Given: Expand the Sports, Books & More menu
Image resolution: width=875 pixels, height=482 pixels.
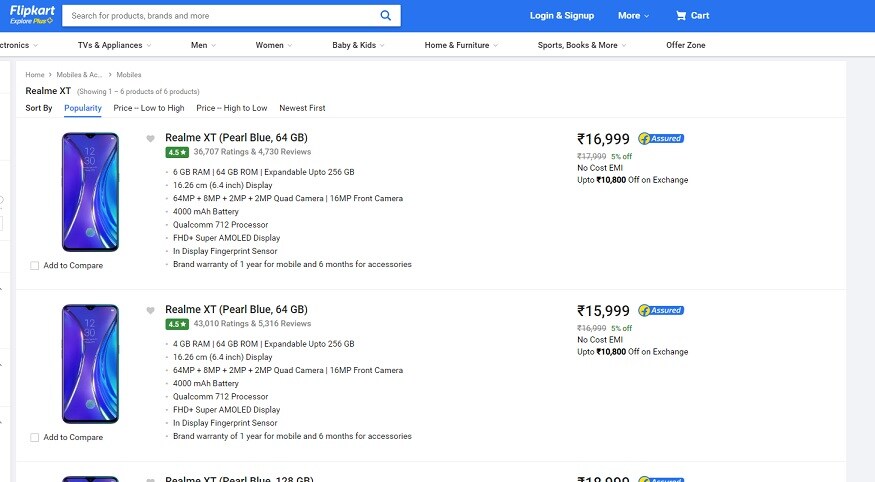Looking at the screenshot, I should pyautogui.click(x=581, y=45).
